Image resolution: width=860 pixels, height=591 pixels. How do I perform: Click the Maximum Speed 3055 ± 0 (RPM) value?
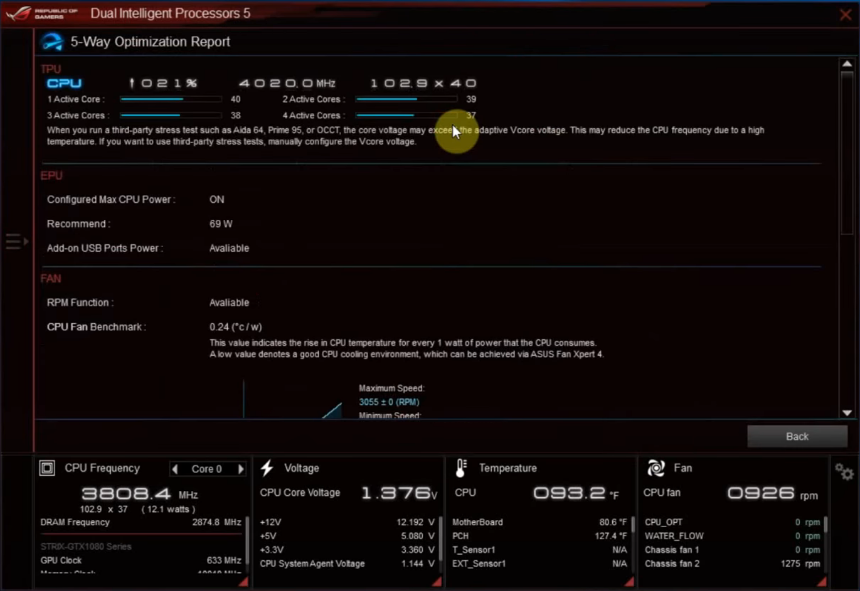389,402
